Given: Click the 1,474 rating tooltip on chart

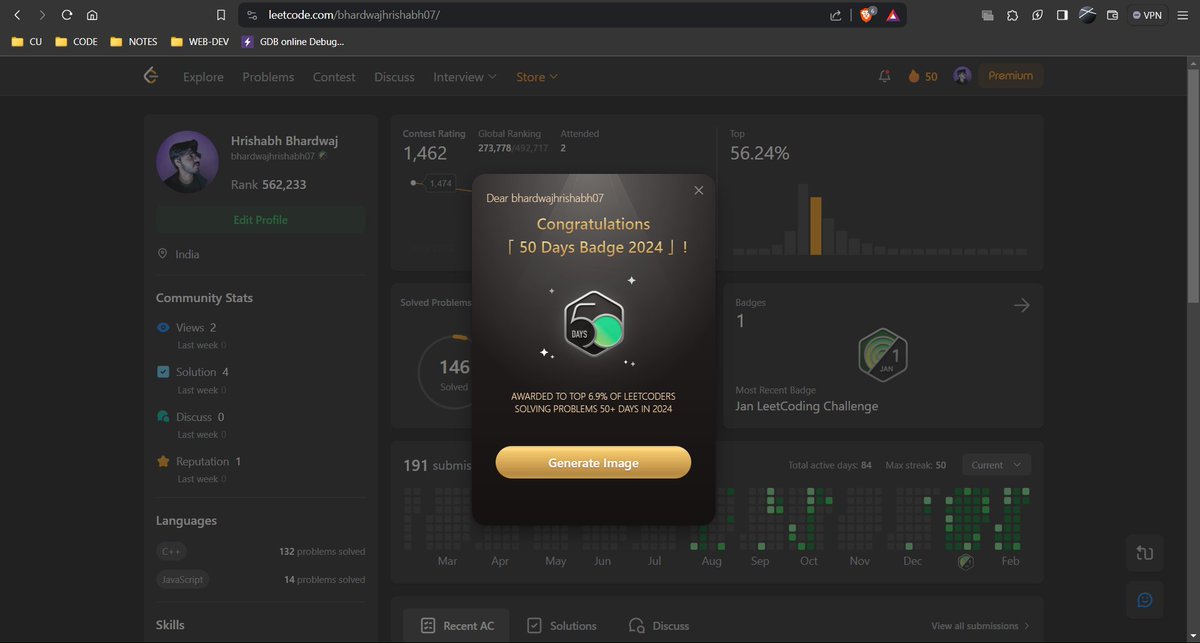Looking at the screenshot, I should [x=440, y=183].
